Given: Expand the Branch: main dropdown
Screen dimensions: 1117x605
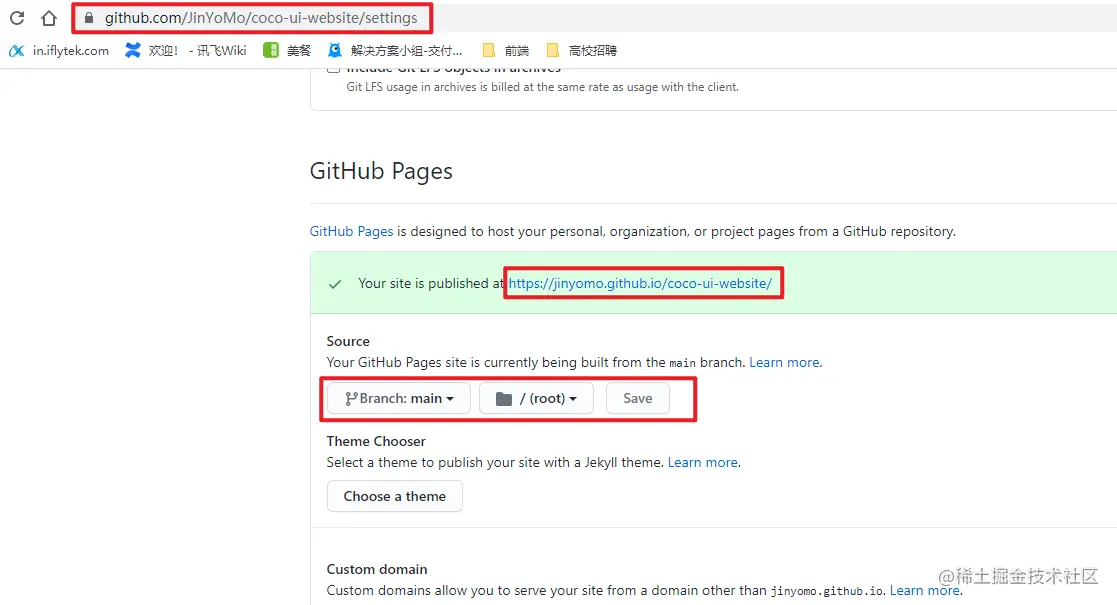Looking at the screenshot, I should [x=399, y=398].
